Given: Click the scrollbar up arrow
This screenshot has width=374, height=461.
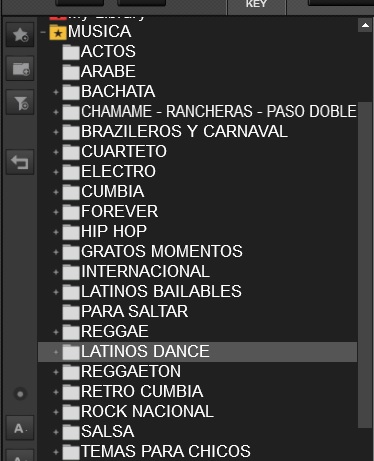Looking at the screenshot, I should (365, 25).
